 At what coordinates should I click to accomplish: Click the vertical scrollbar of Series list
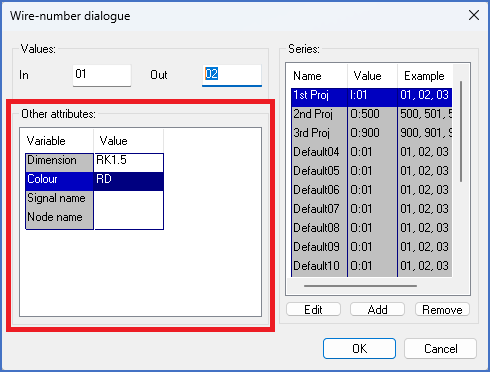click(x=461, y=131)
